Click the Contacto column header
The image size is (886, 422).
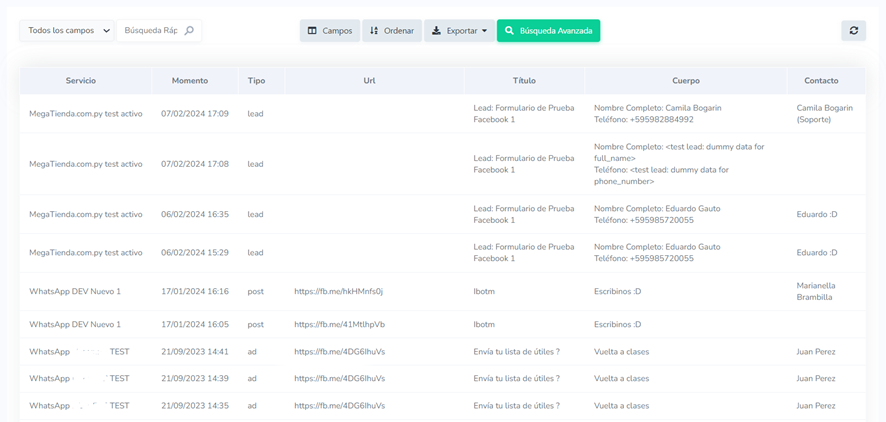point(821,80)
